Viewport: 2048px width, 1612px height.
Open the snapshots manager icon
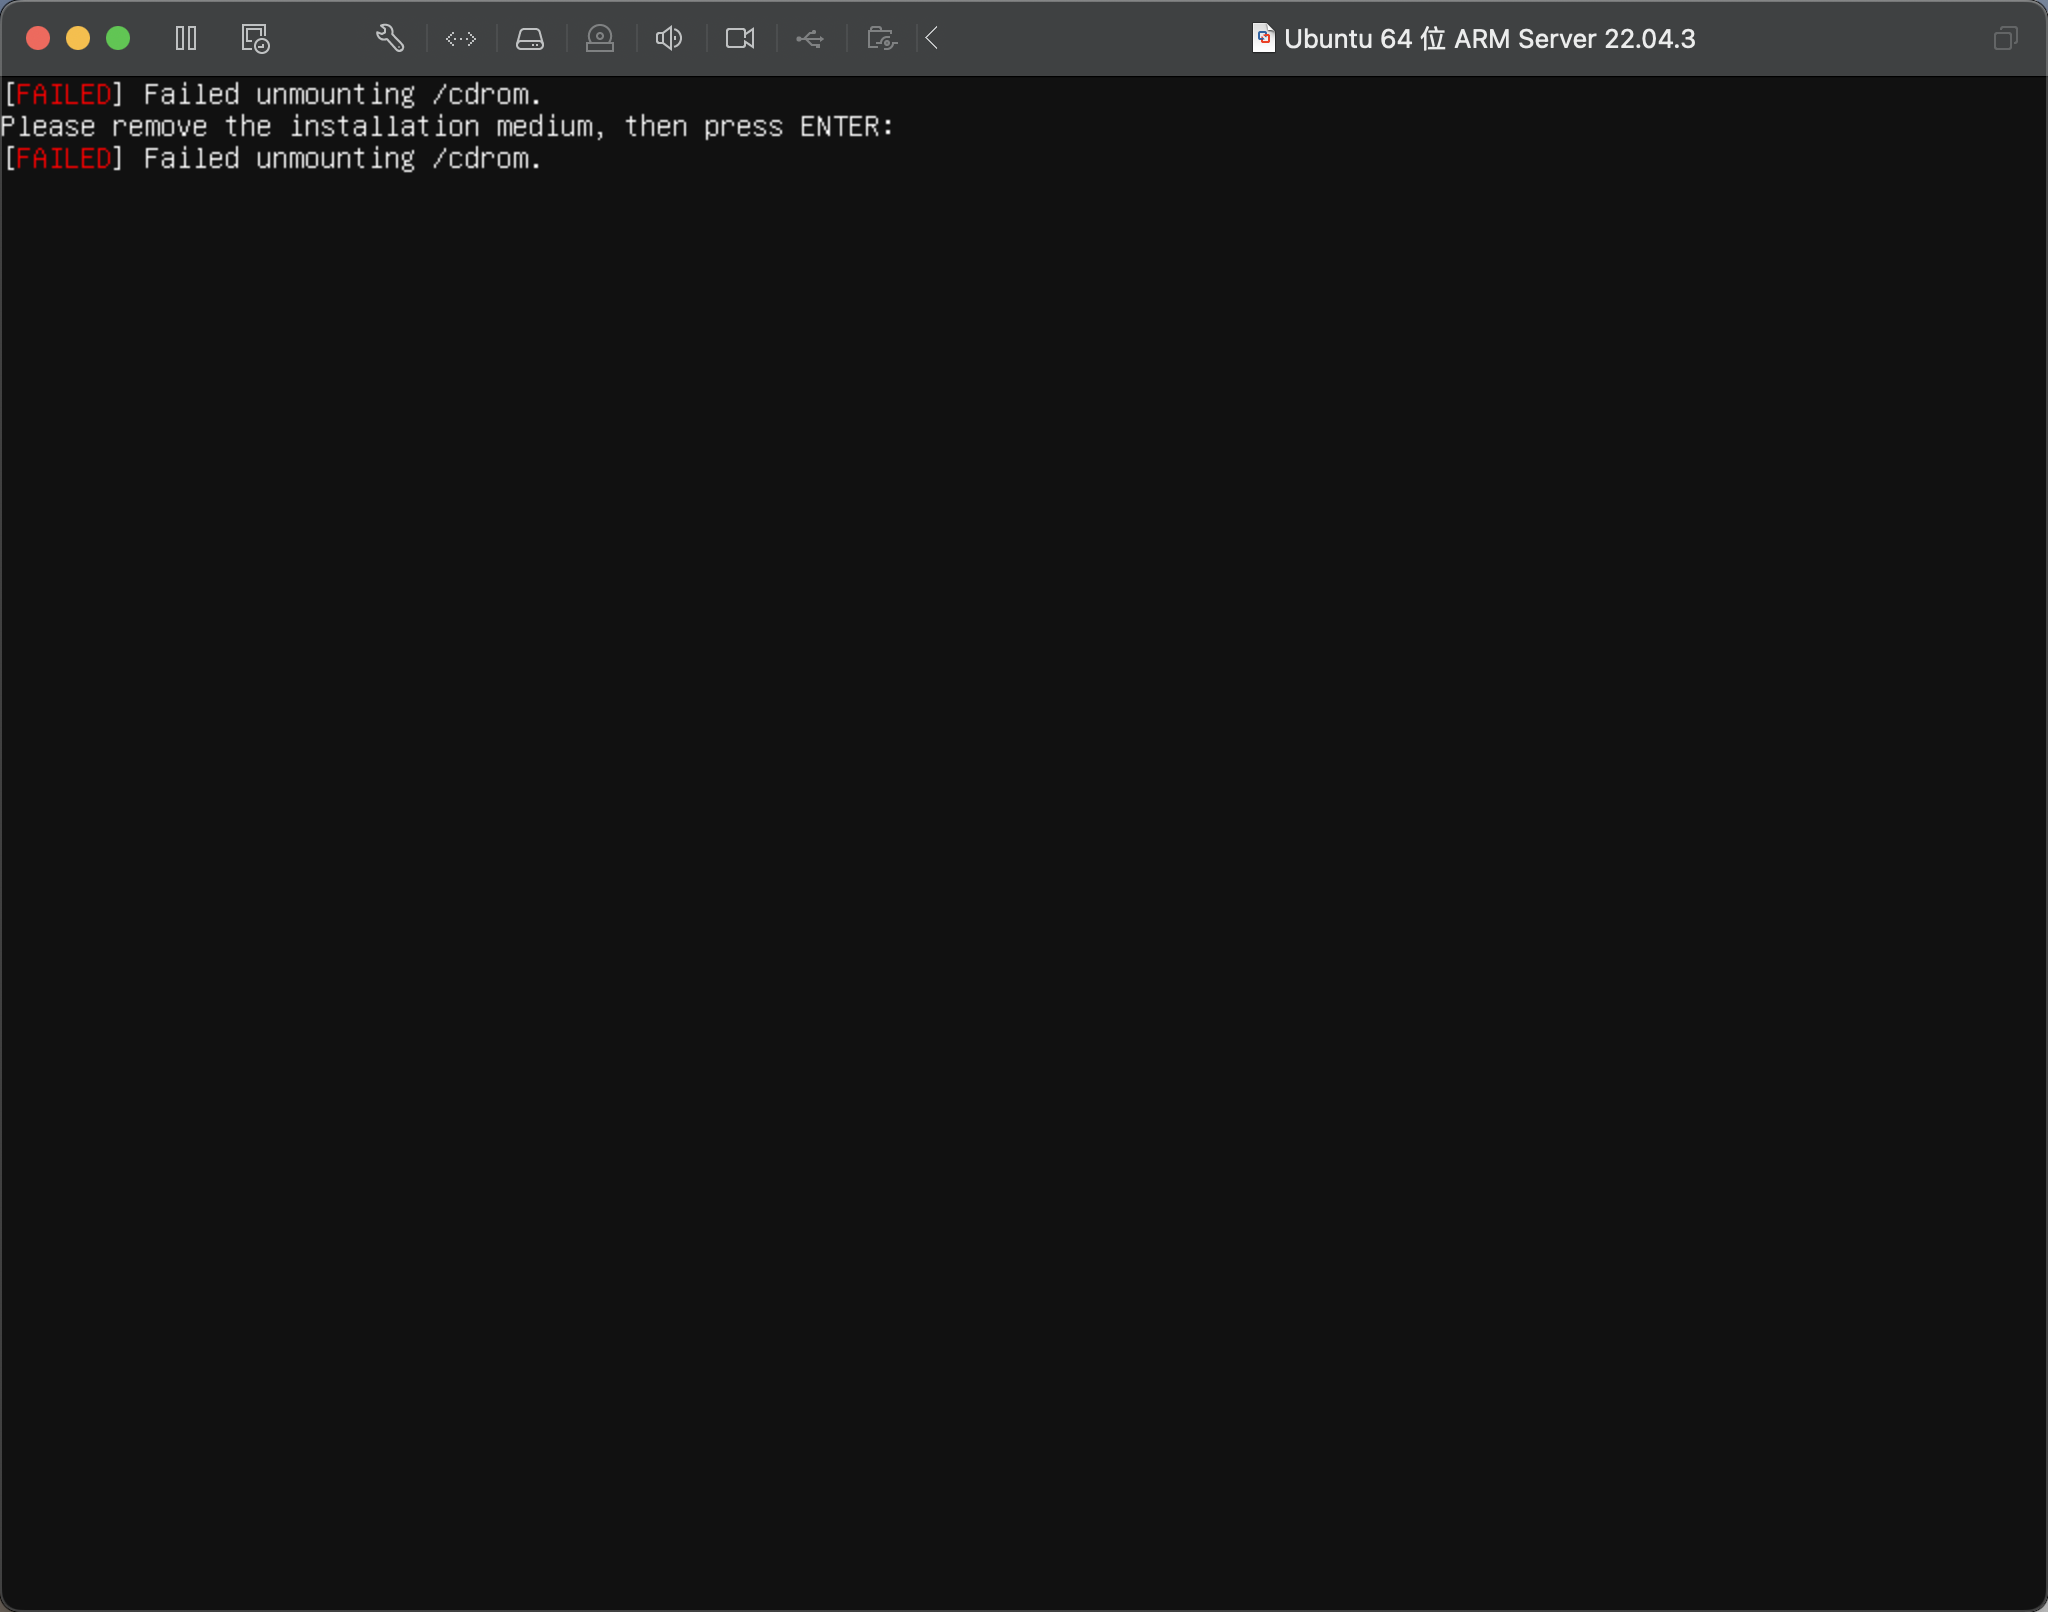point(255,39)
